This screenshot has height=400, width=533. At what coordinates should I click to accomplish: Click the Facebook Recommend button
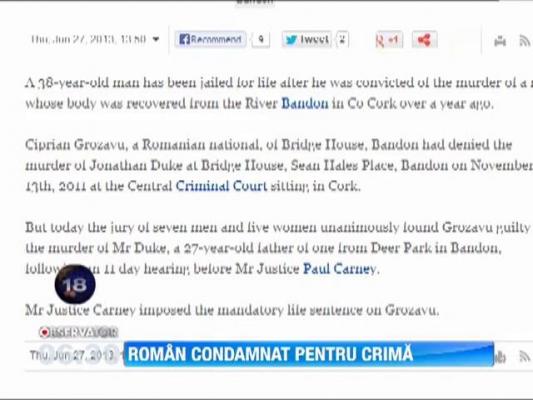coord(211,39)
